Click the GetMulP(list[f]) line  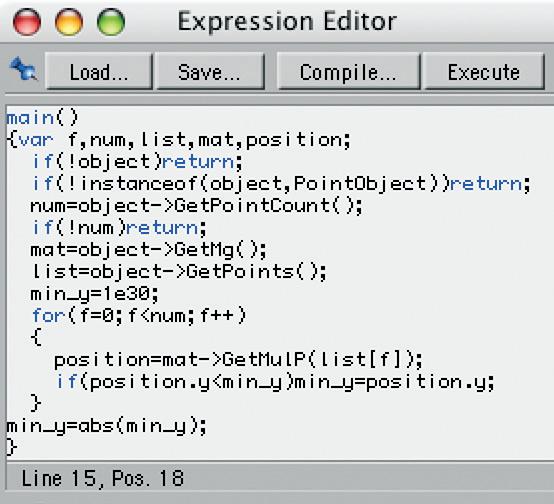(238, 360)
